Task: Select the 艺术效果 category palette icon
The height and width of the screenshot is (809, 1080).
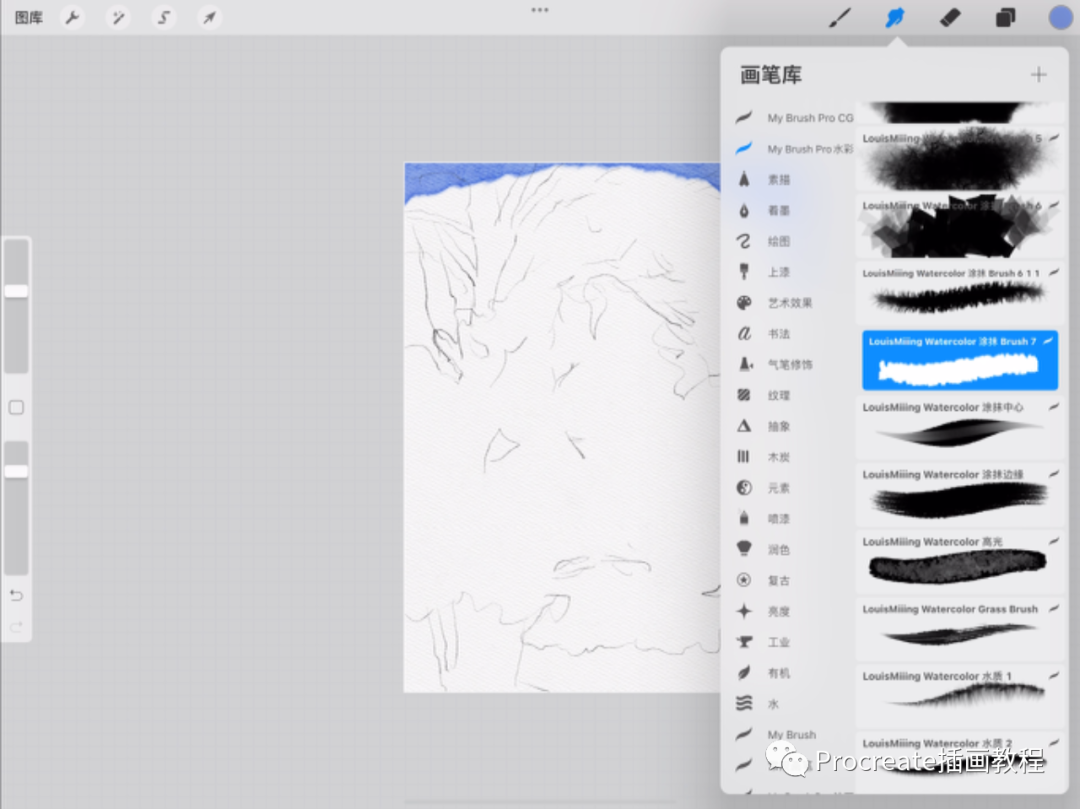Action: (x=744, y=303)
